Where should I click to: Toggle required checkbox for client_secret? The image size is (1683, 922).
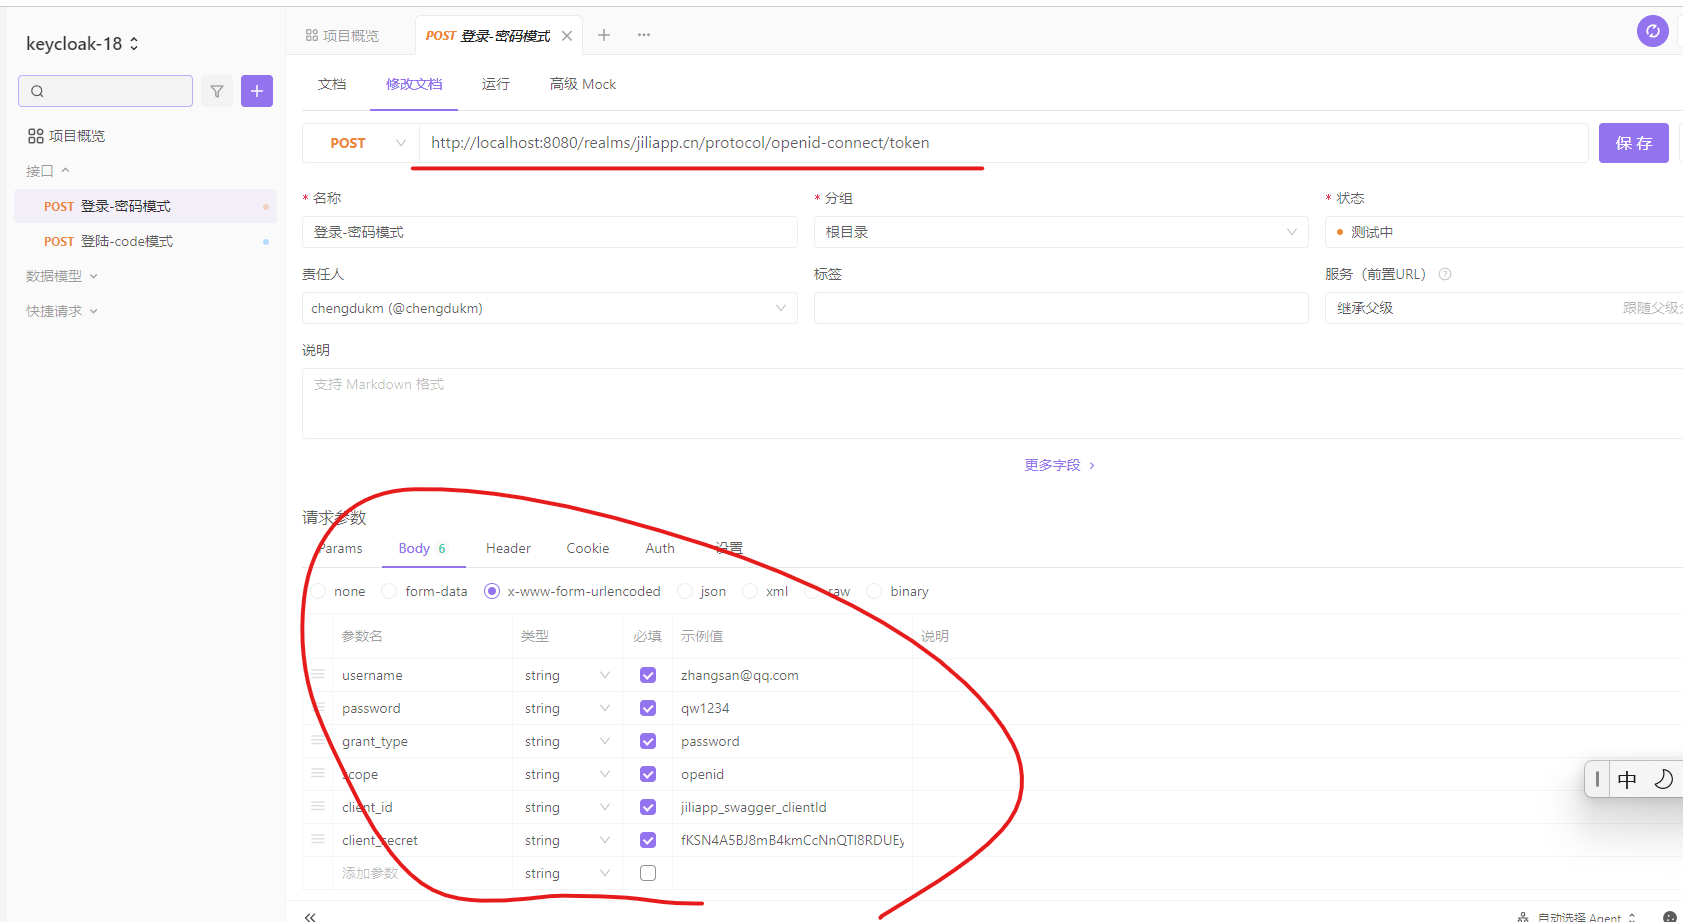coord(648,840)
